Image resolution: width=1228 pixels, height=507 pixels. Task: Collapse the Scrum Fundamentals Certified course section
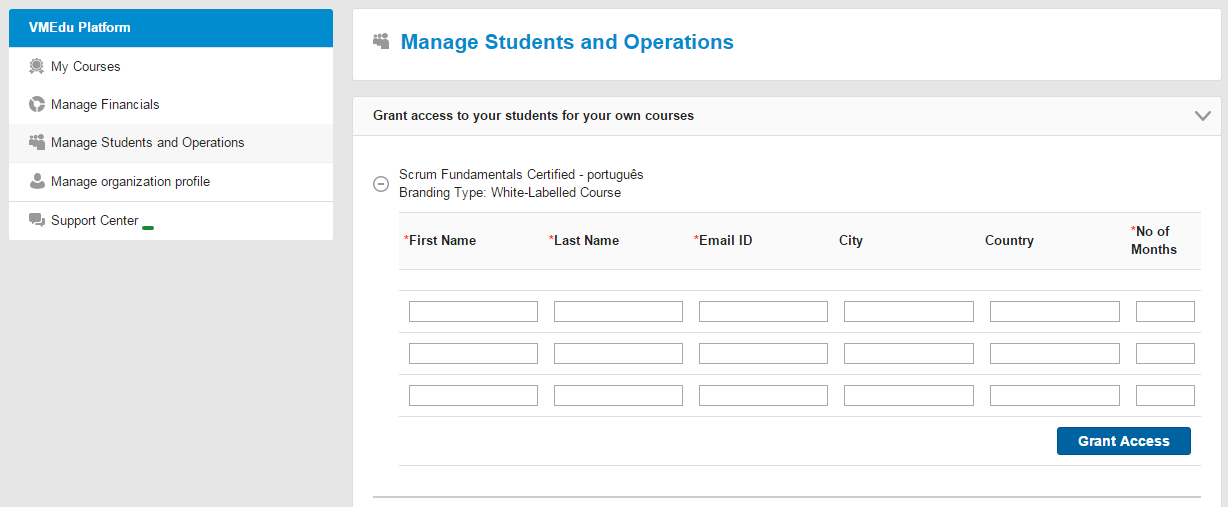click(380, 184)
